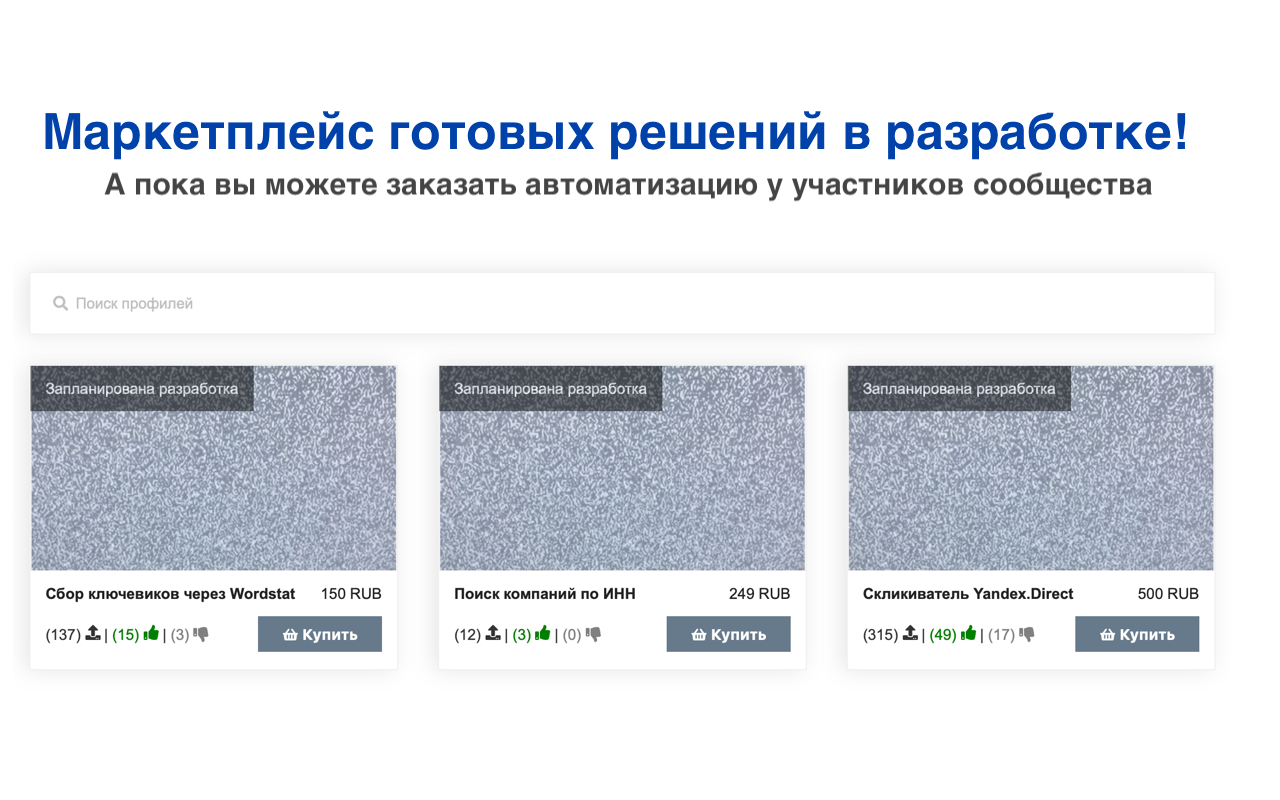
Task: Click thumbs-down icon on Wordstat card
Action: click(x=201, y=634)
